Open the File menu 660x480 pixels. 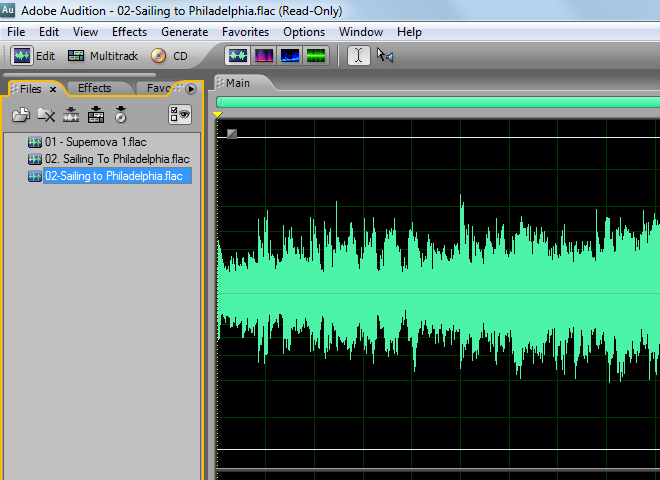[x=16, y=32]
